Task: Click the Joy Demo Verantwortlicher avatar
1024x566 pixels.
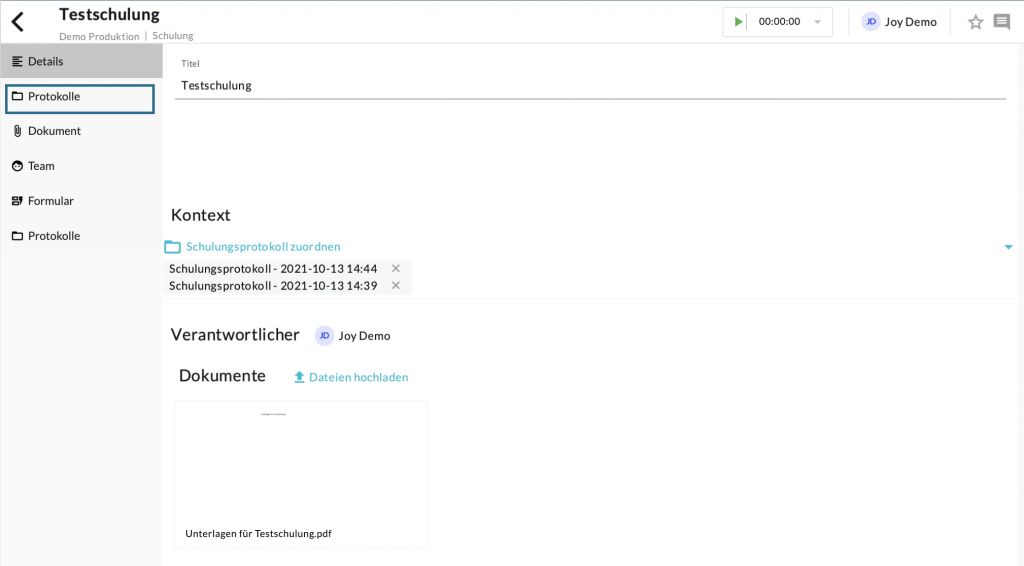Action: click(x=325, y=336)
